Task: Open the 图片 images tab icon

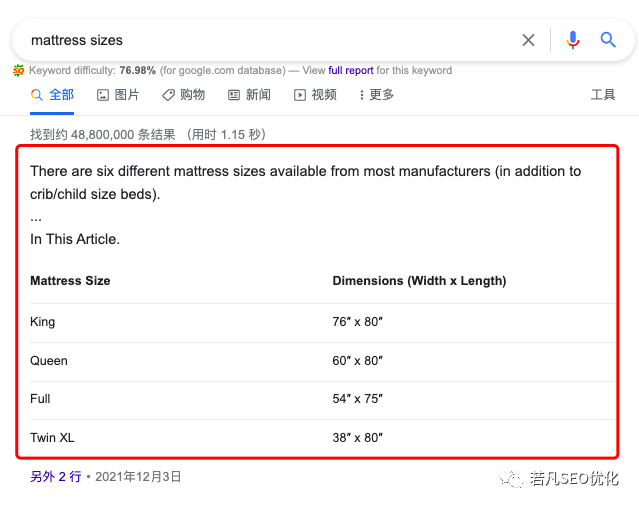Action: click(x=103, y=95)
